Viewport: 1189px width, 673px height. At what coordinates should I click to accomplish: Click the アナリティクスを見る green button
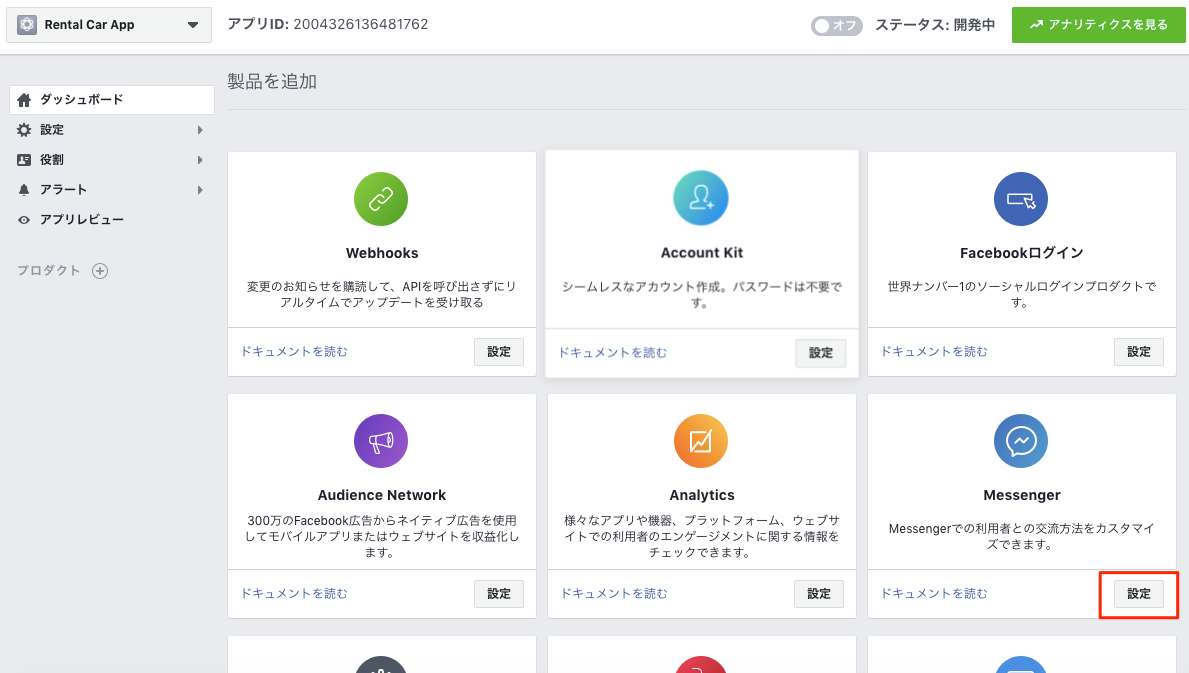[x=1098, y=24]
